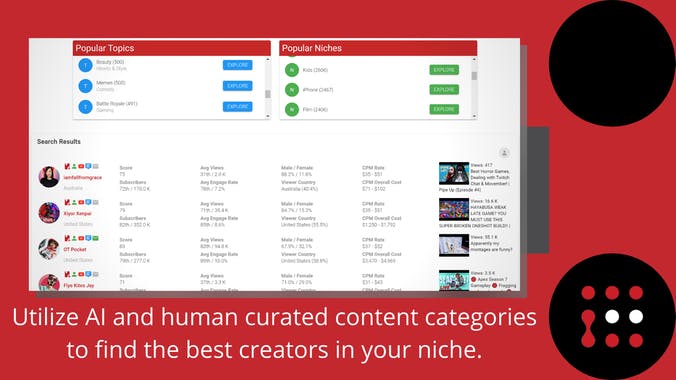The height and width of the screenshot is (380, 676).
Task: Click the YouTube icon for OT Pocket
Action: click(81, 238)
